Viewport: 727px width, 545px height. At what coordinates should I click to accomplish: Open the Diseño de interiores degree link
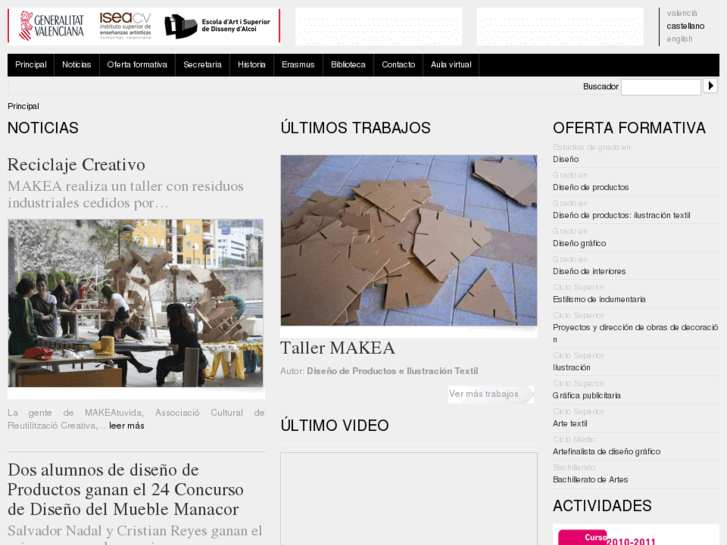(x=589, y=271)
